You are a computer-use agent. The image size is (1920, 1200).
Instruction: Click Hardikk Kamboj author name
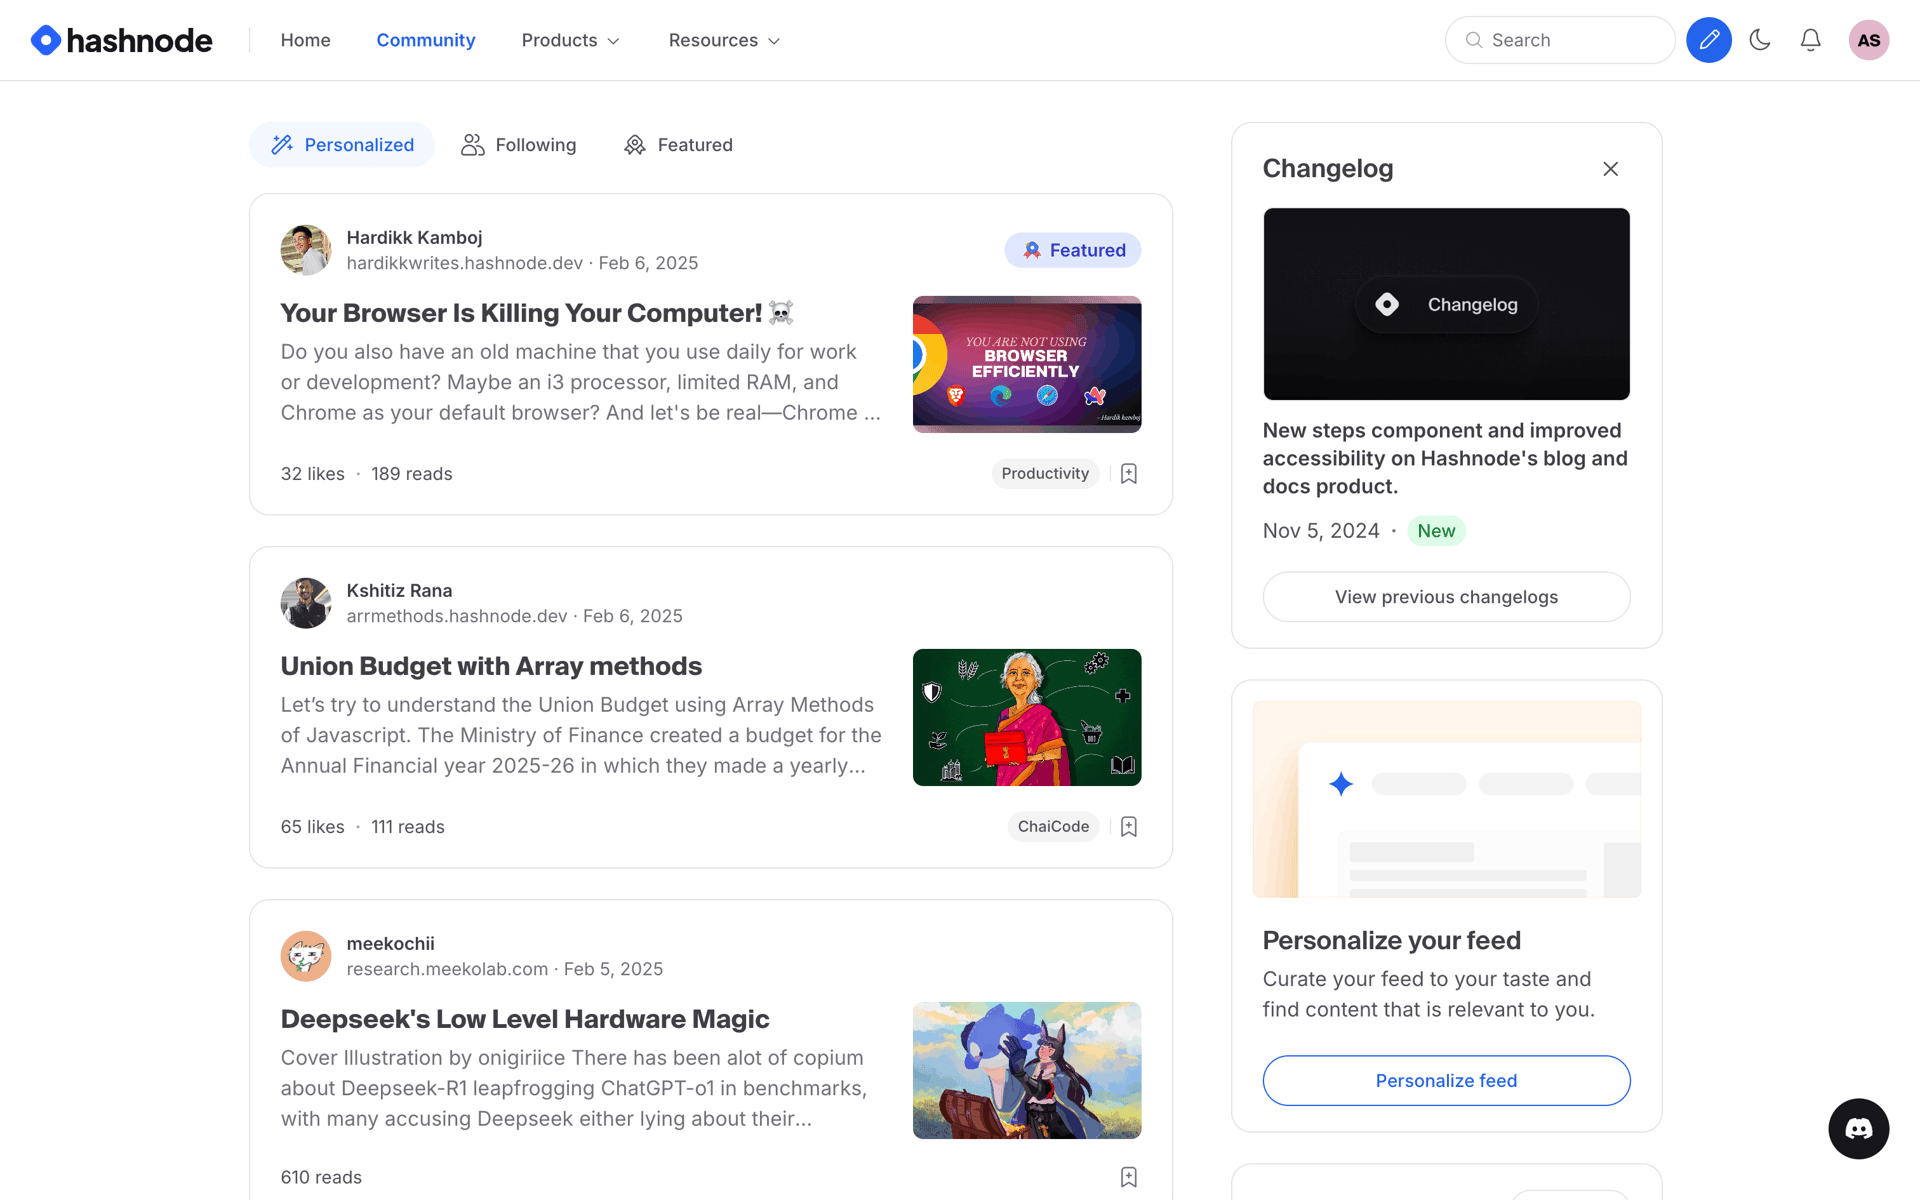point(414,237)
